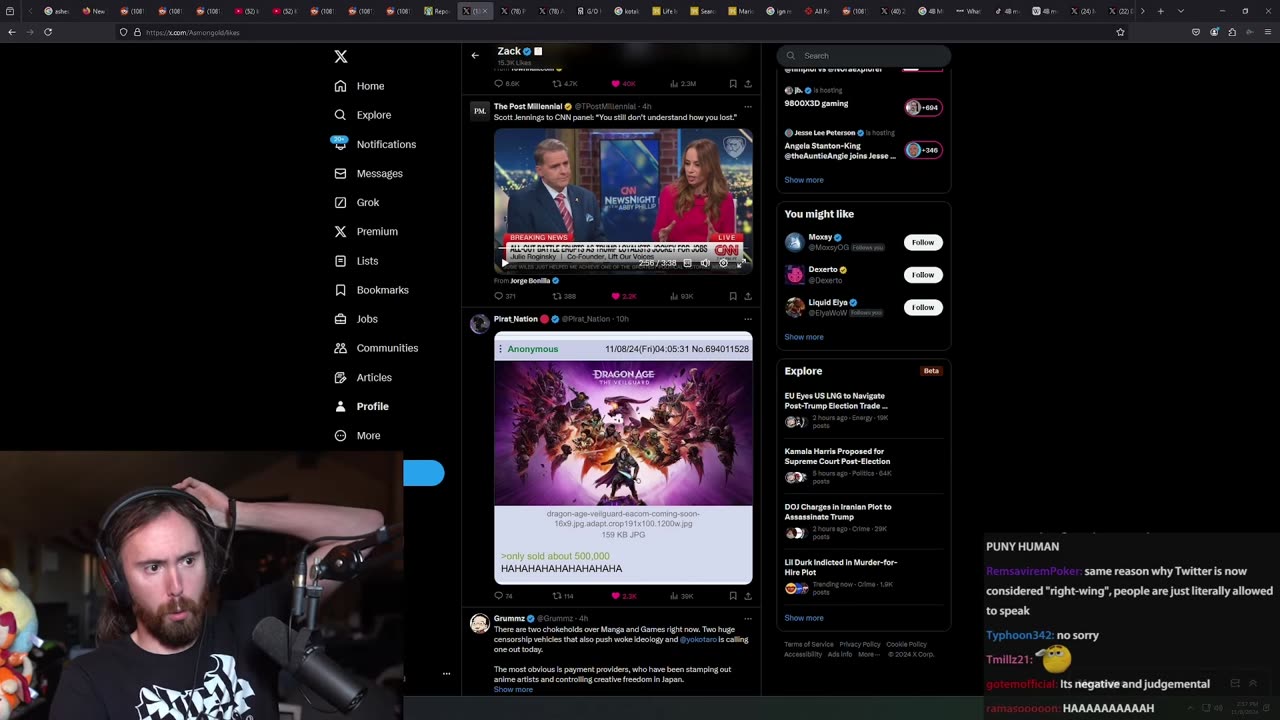Screen dimensions: 1280x720
Task: Play the CNN NewsNight video
Action: coord(505,263)
